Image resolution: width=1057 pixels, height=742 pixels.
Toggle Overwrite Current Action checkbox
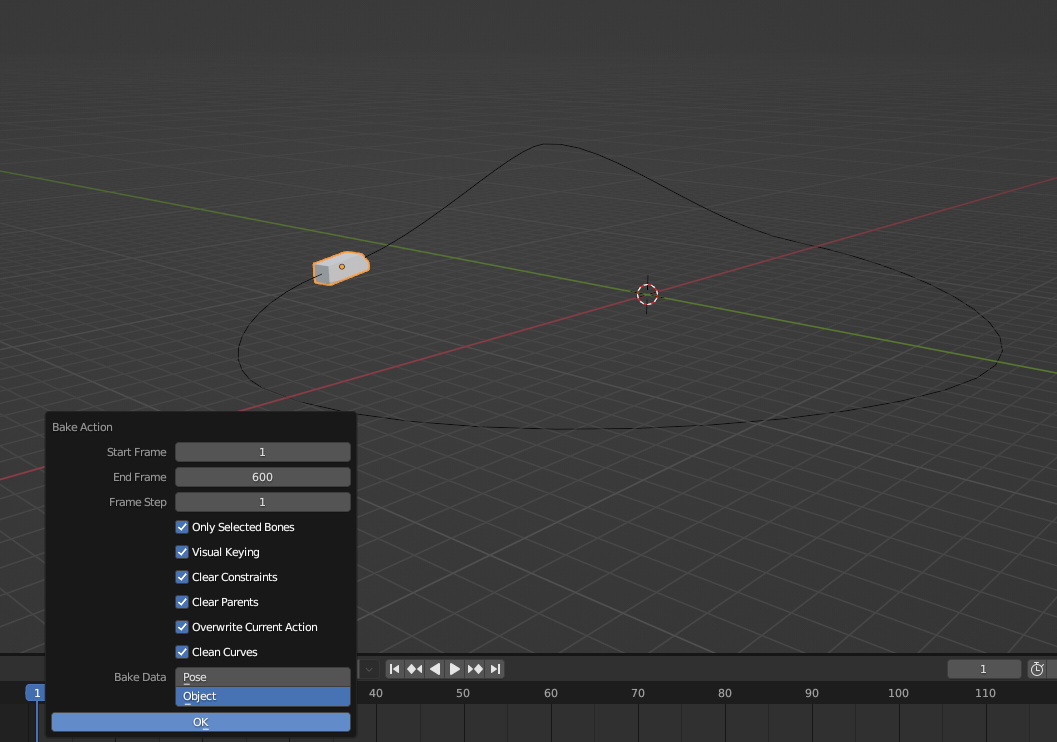182,627
